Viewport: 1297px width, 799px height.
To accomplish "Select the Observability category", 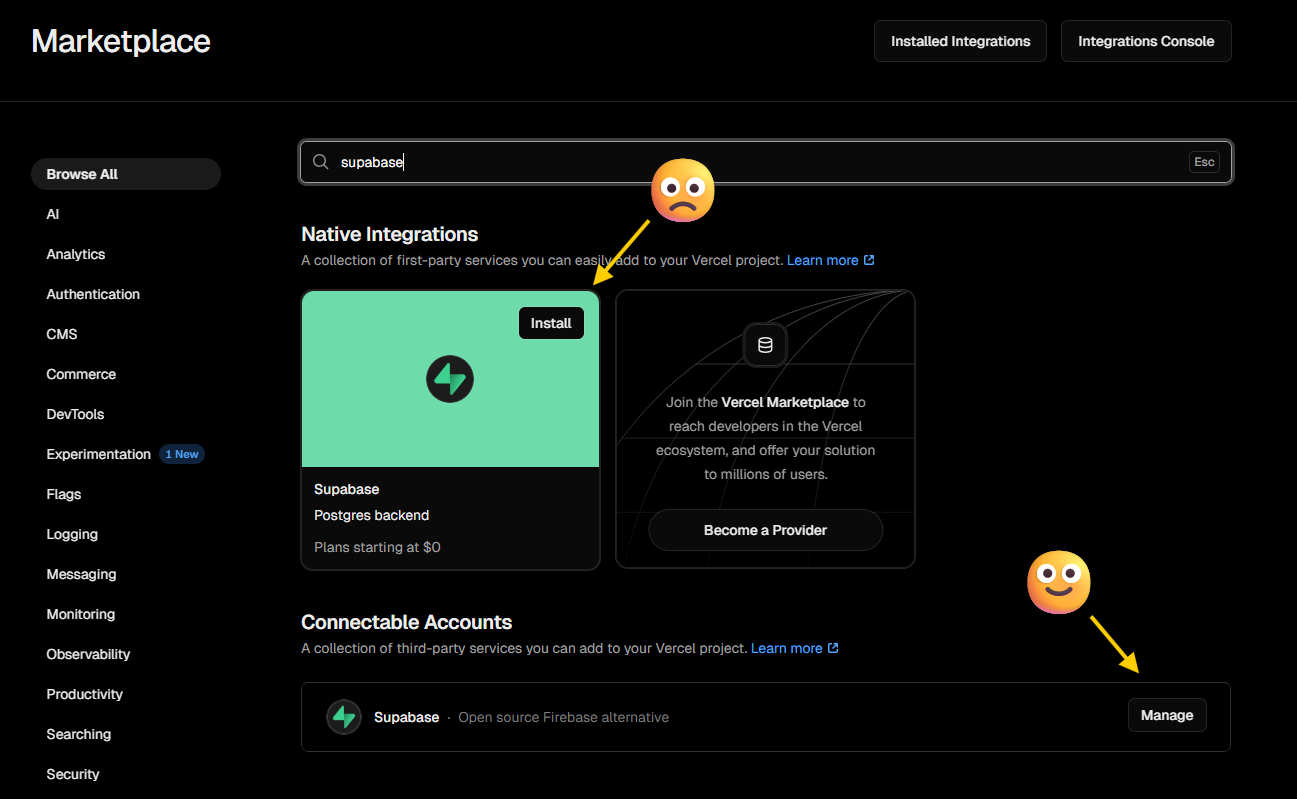I will click(x=88, y=654).
